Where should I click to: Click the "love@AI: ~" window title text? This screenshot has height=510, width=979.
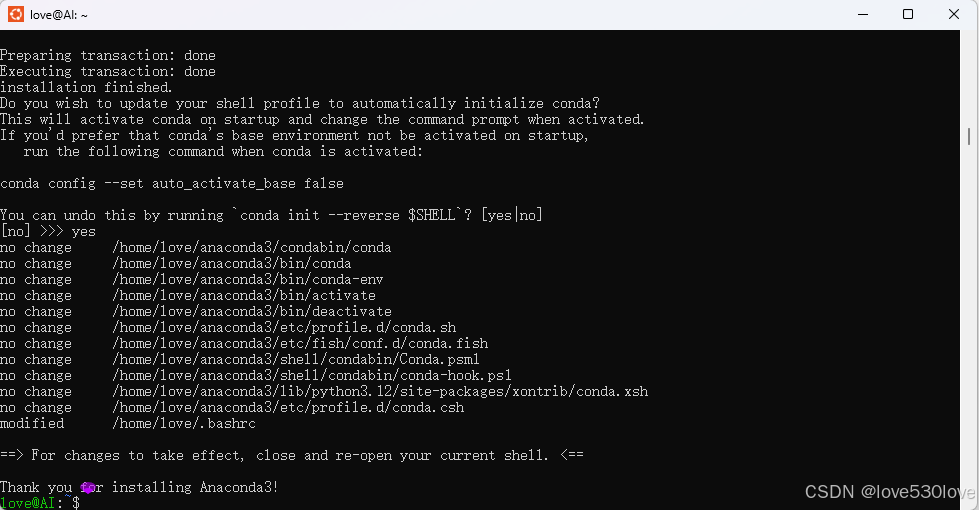[59, 15]
